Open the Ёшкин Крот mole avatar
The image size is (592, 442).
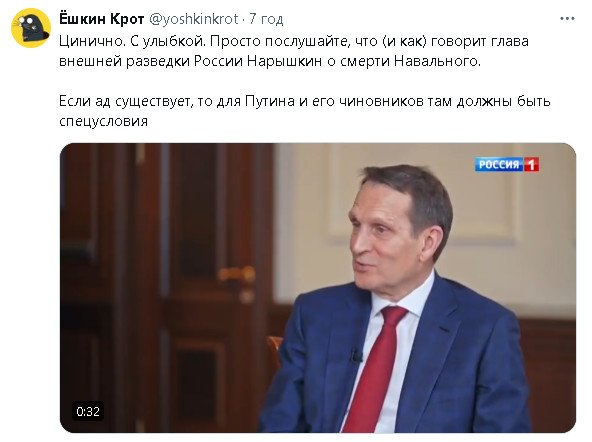coord(31,28)
